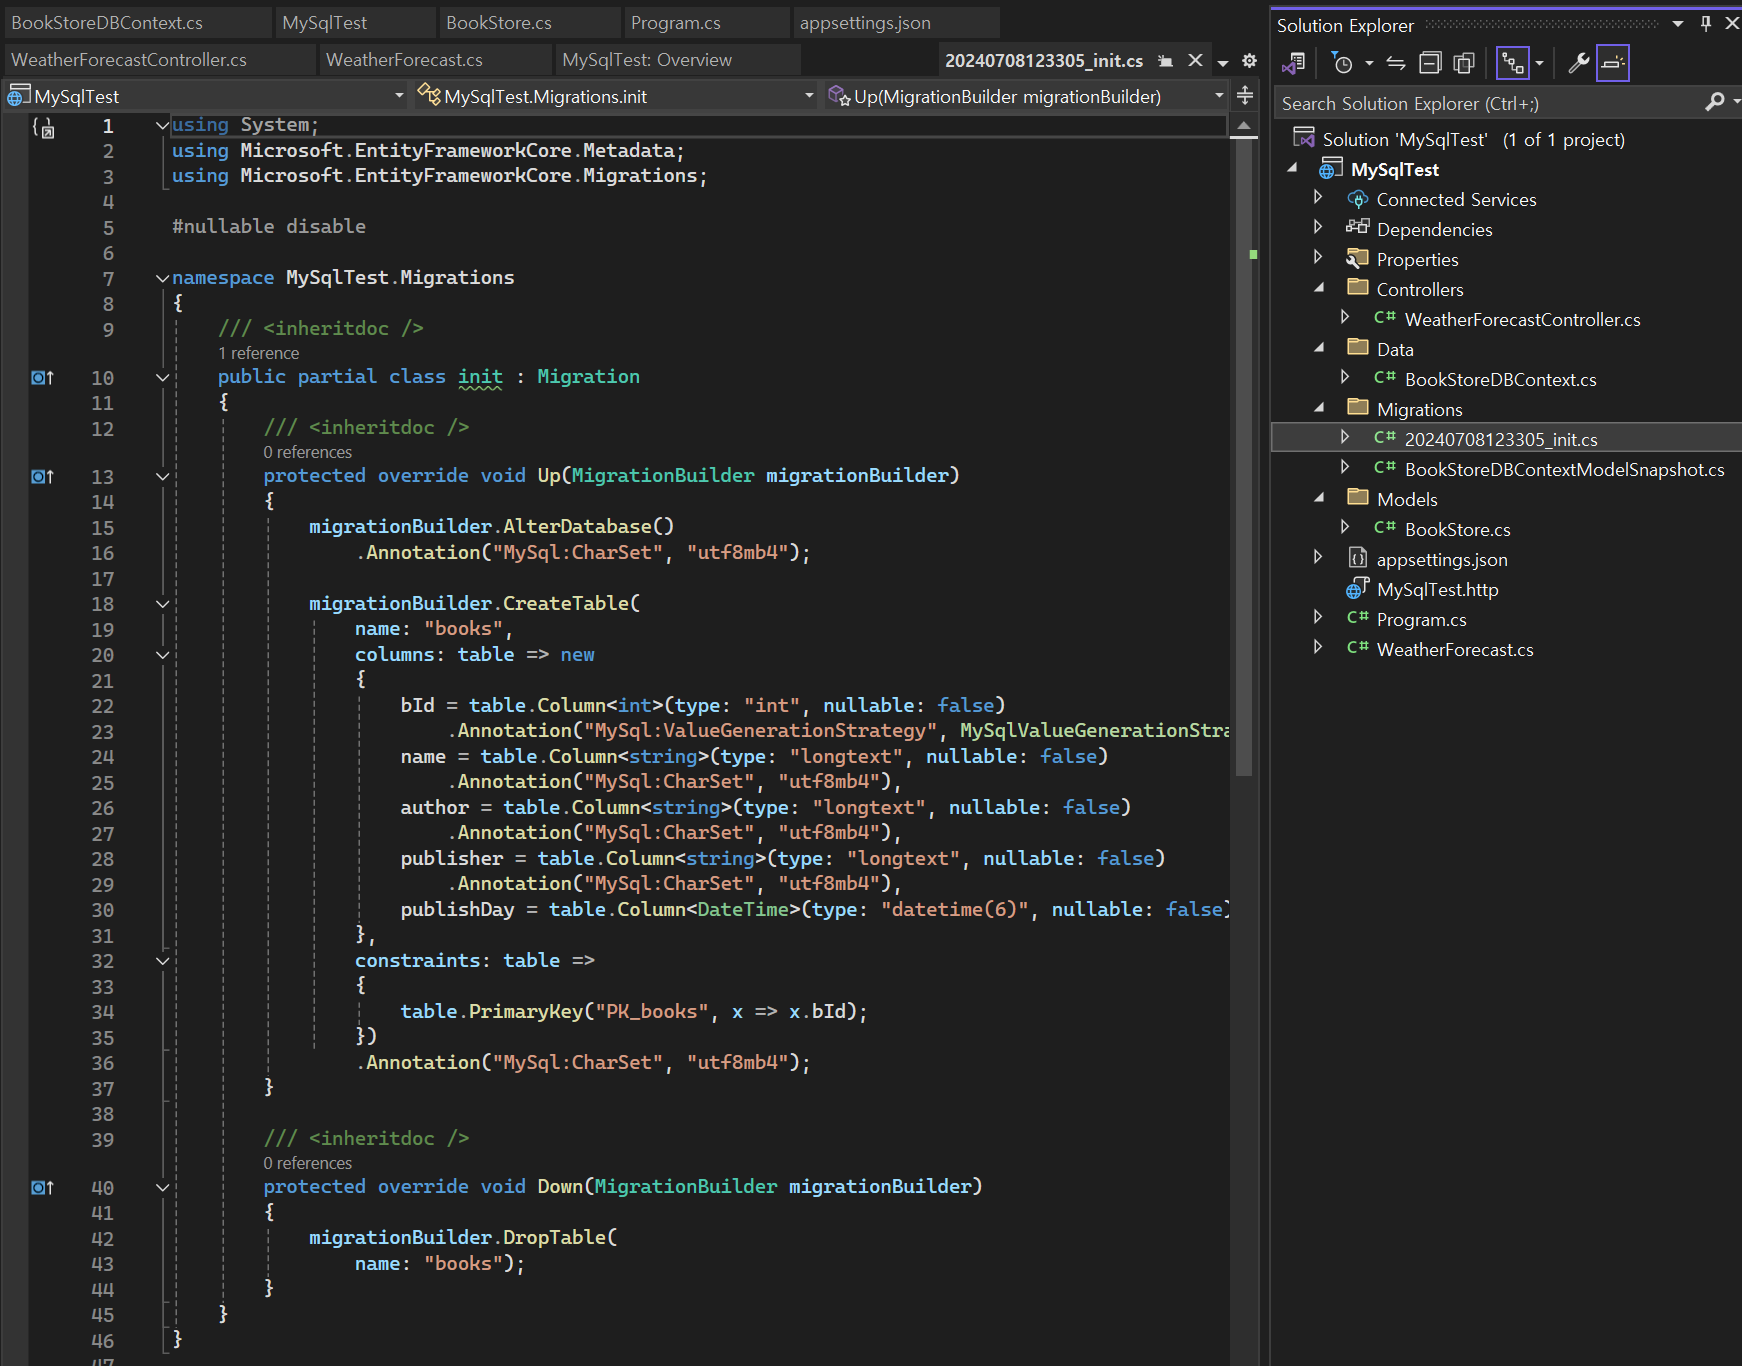
Task: Open the Properties wrench icon
Action: pyautogui.click(x=1579, y=63)
